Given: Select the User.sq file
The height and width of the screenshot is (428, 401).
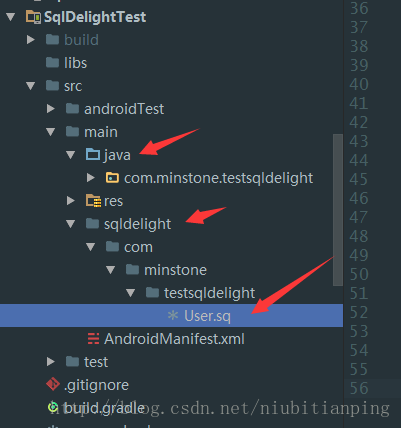Looking at the screenshot, I should [x=171, y=315].
